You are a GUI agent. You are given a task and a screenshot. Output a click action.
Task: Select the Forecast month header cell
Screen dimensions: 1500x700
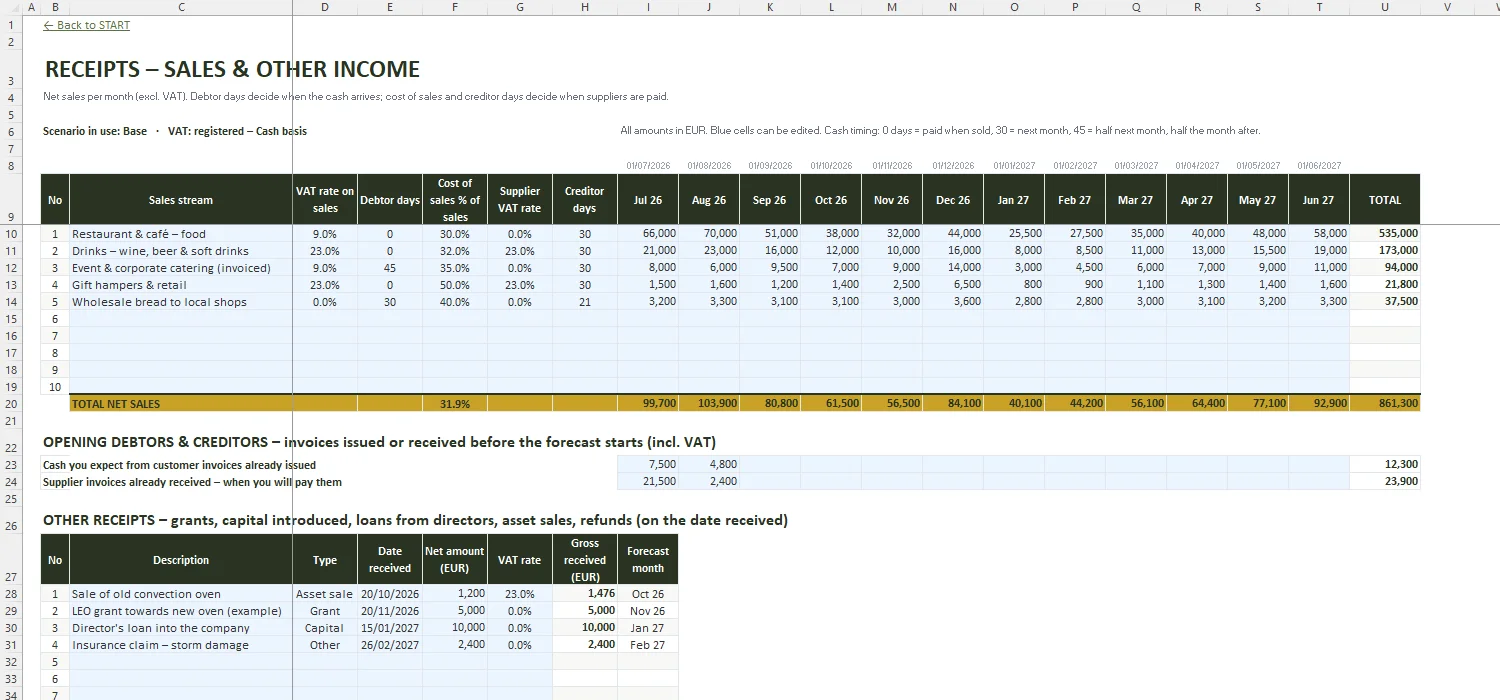(648, 560)
